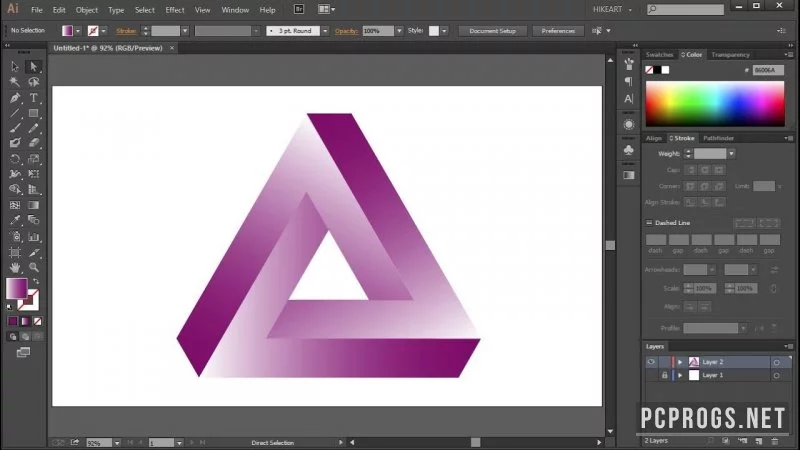This screenshot has width=800, height=450.
Task: Select the Blob Brush tool
Action: coord(14,143)
